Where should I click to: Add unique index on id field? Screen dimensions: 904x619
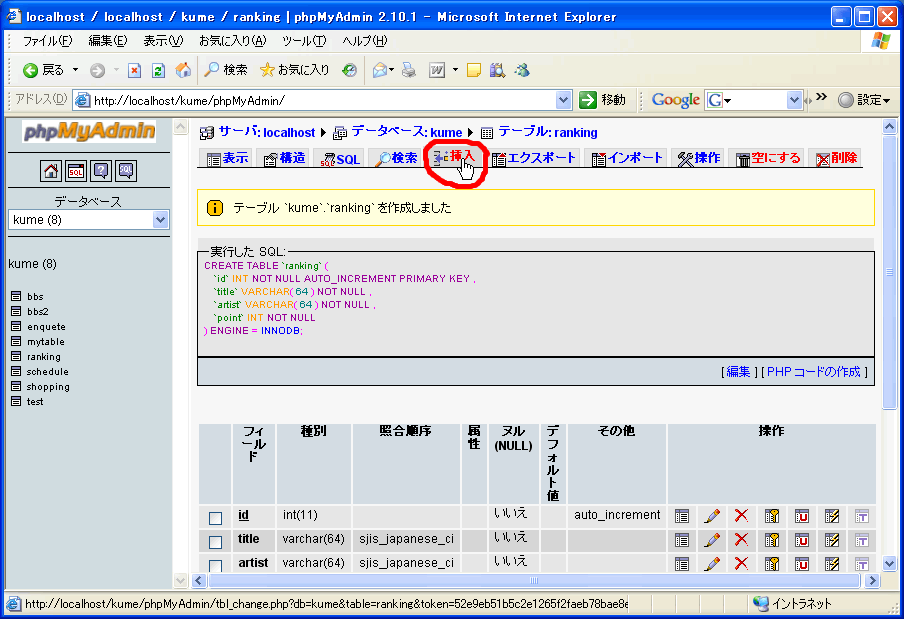pyautogui.click(x=801, y=516)
